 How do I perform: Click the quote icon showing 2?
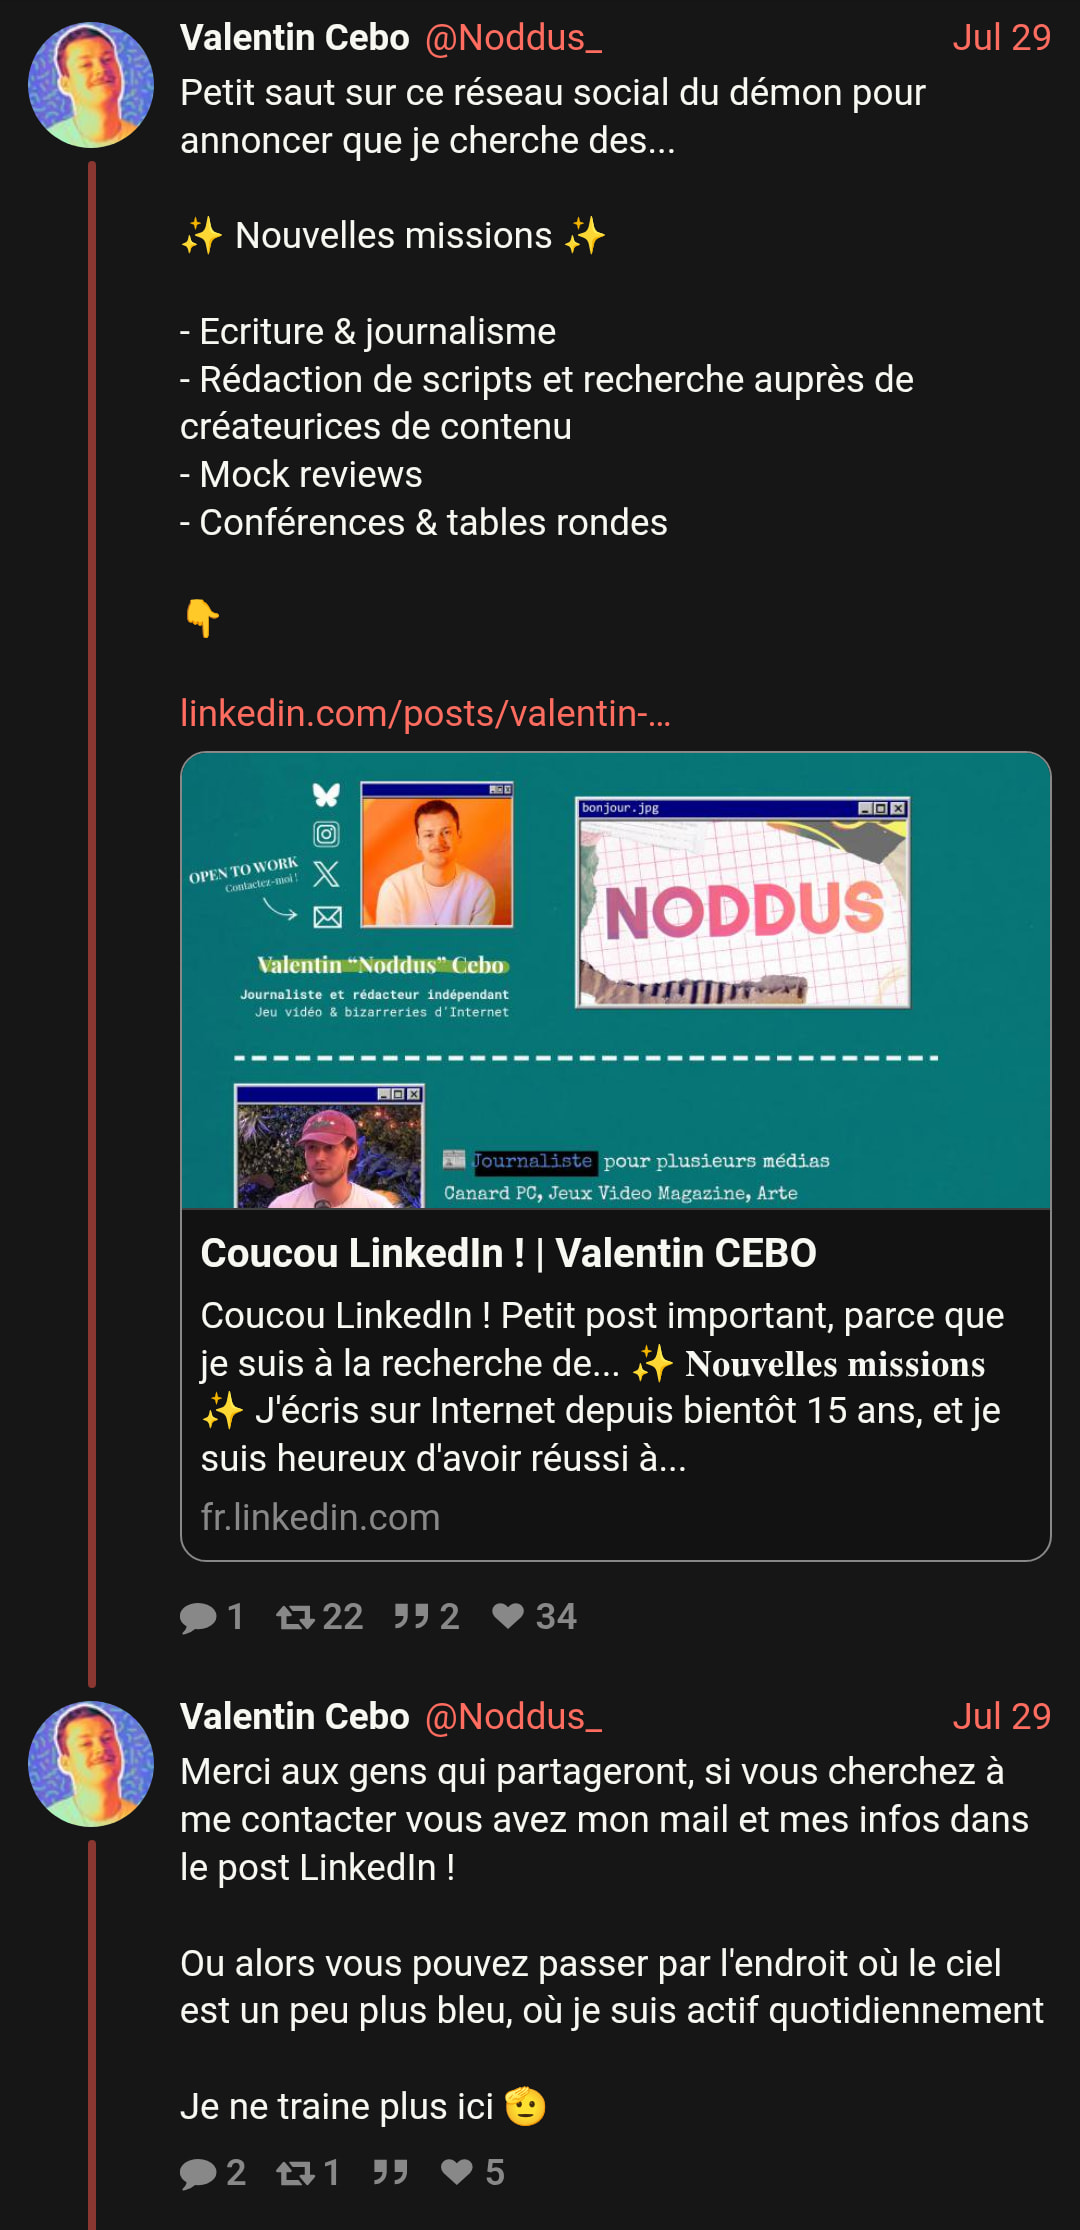click(411, 1616)
